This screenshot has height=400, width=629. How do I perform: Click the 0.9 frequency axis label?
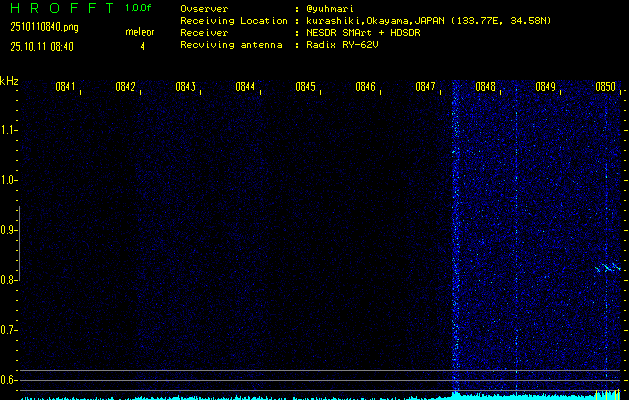[x=7, y=230]
